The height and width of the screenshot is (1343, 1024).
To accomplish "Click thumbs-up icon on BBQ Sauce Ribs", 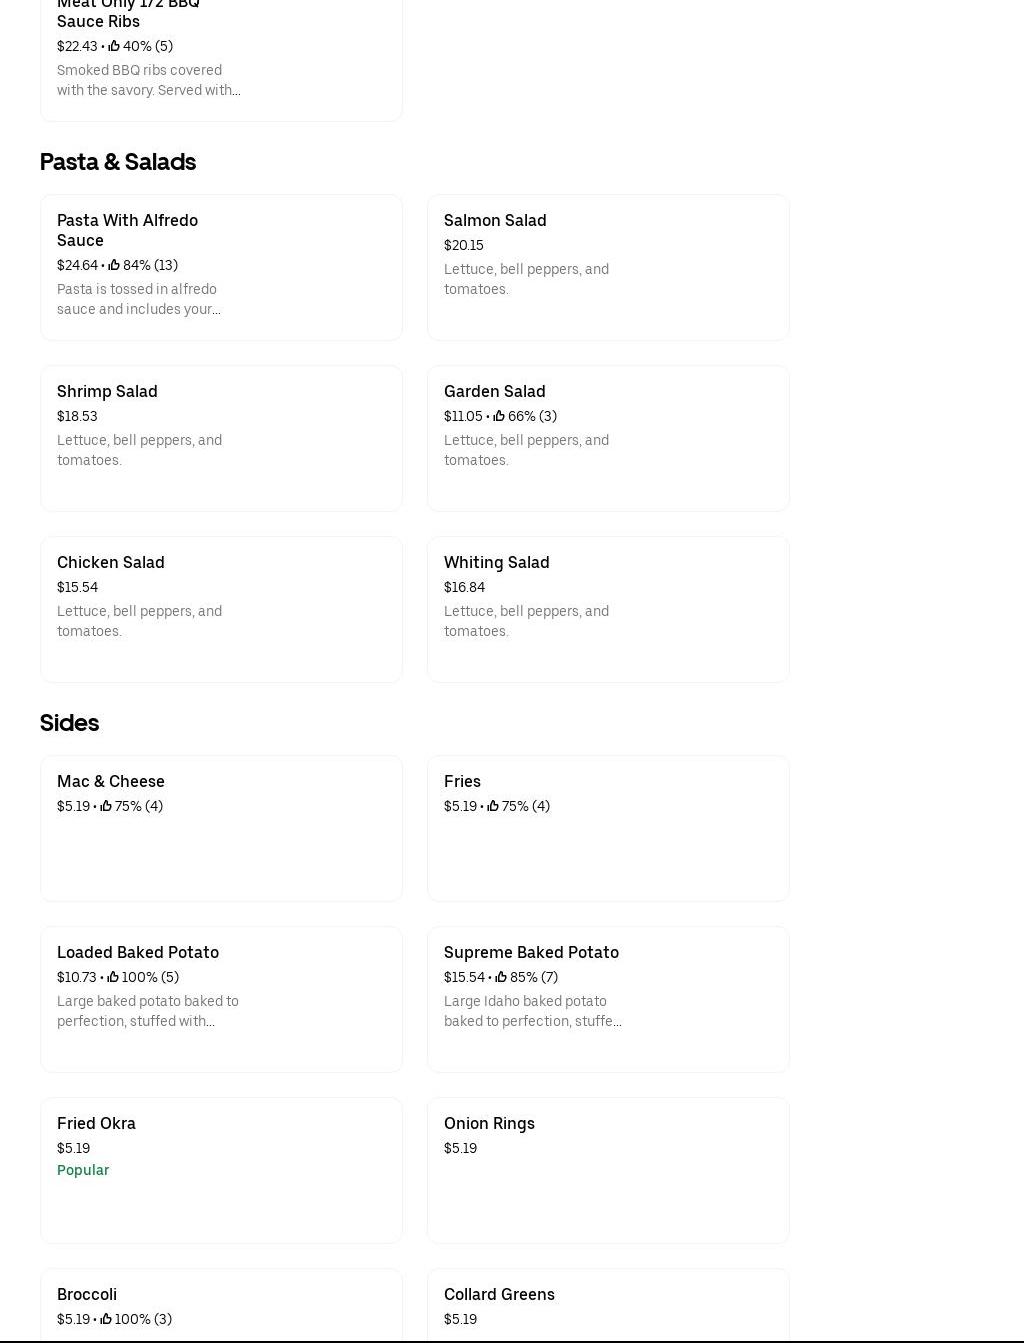I will point(114,46).
